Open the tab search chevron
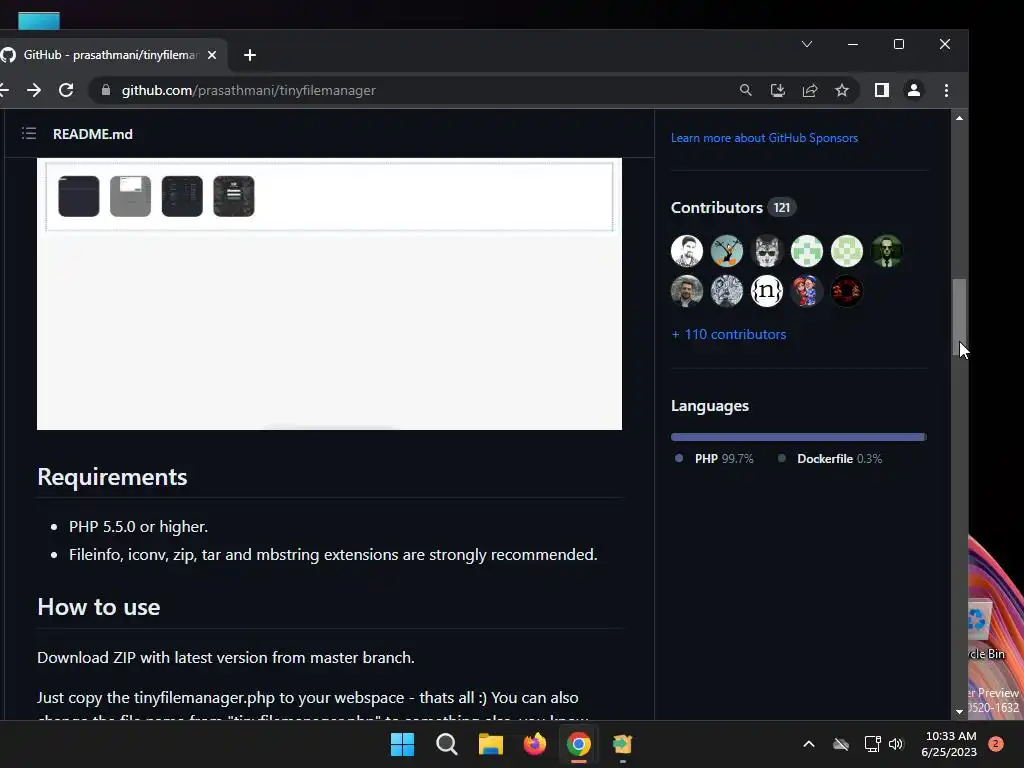1024x768 pixels. [807, 44]
